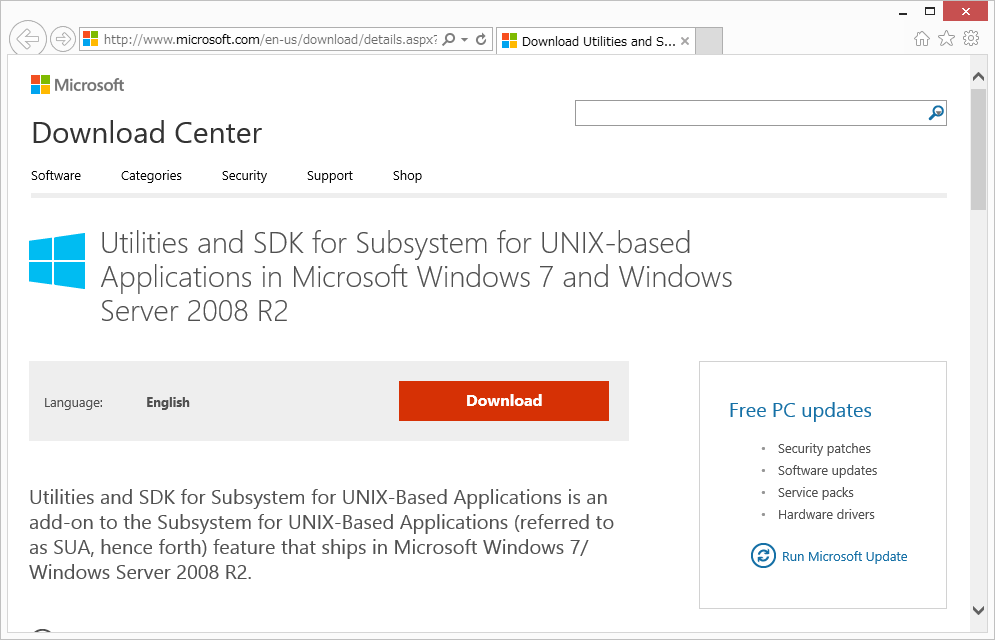
Task: Close the Download Utilities tab
Action: click(x=685, y=41)
